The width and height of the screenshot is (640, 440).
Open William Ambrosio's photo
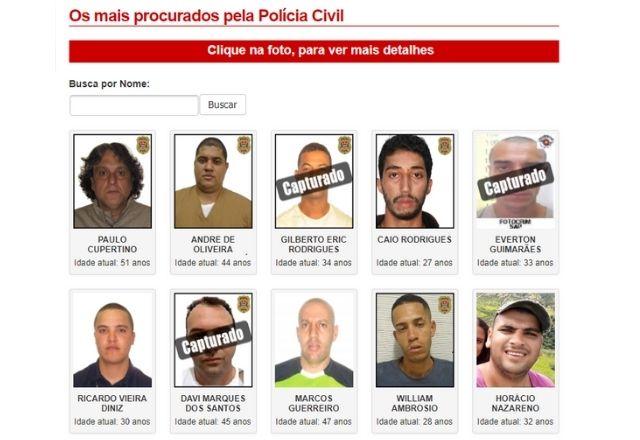tap(415, 340)
